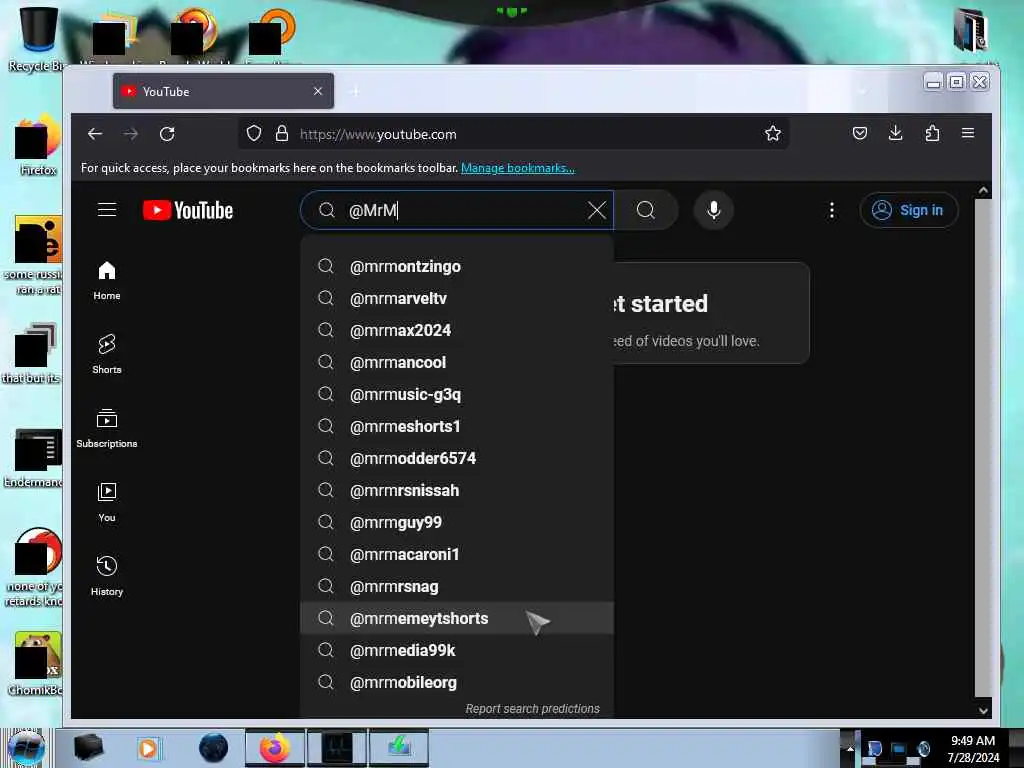Open History in the sidebar
The width and height of the screenshot is (1024, 768).
(107, 575)
